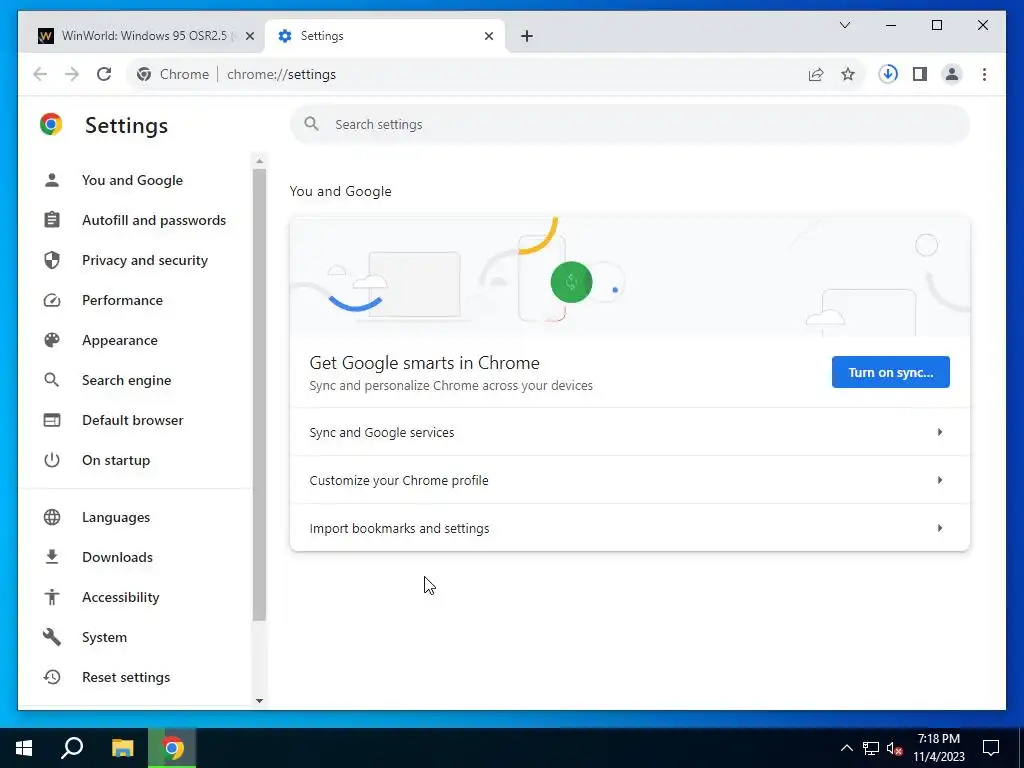Click the Autofill and passwords clipboard icon
This screenshot has width=1024, height=768.
coord(52,220)
